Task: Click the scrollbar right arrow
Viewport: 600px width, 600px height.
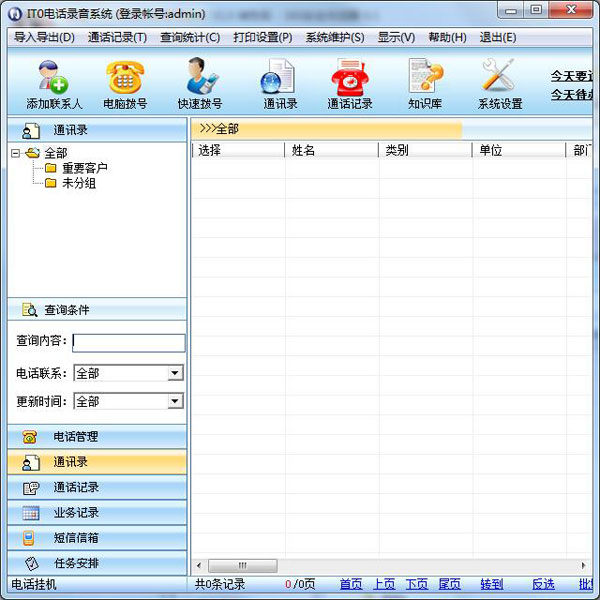Action: point(584,565)
